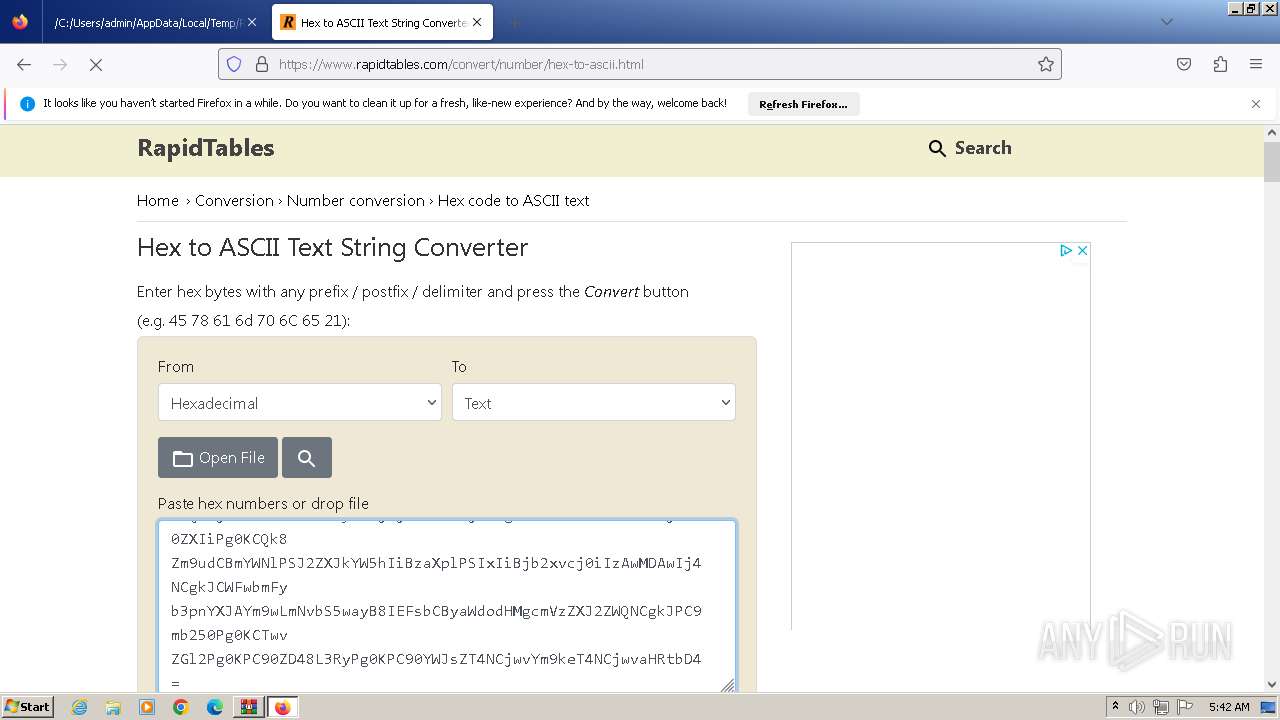This screenshot has height=720, width=1280.
Task: Go to Home breadcrumb link
Action: point(158,200)
